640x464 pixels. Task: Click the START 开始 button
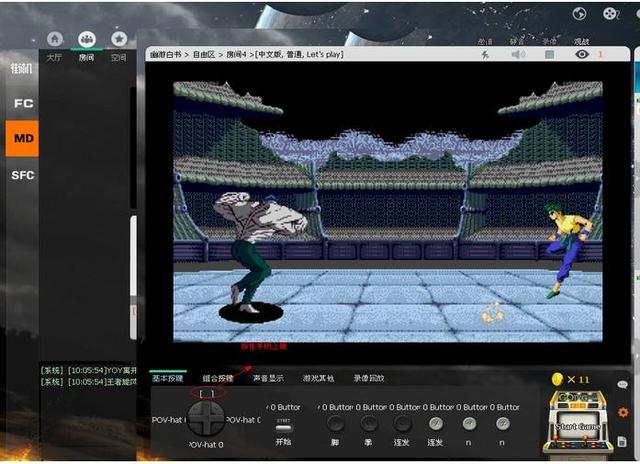click(x=283, y=428)
